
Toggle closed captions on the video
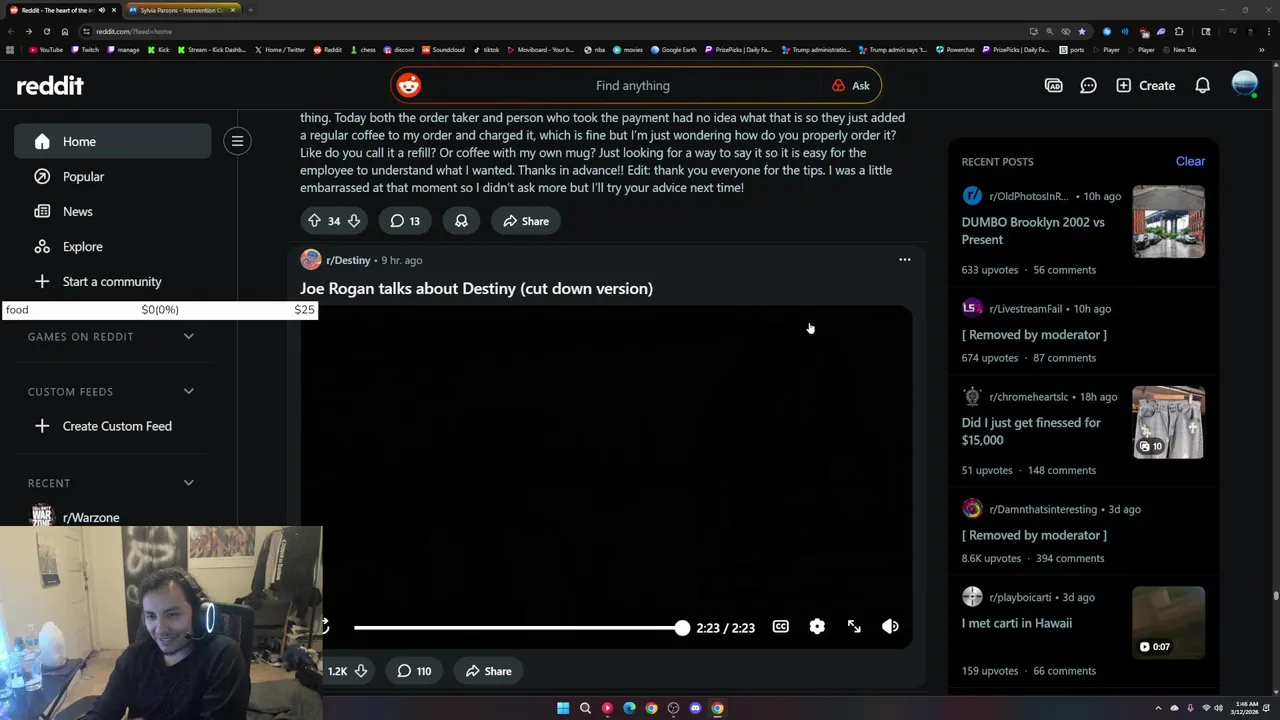(780, 627)
